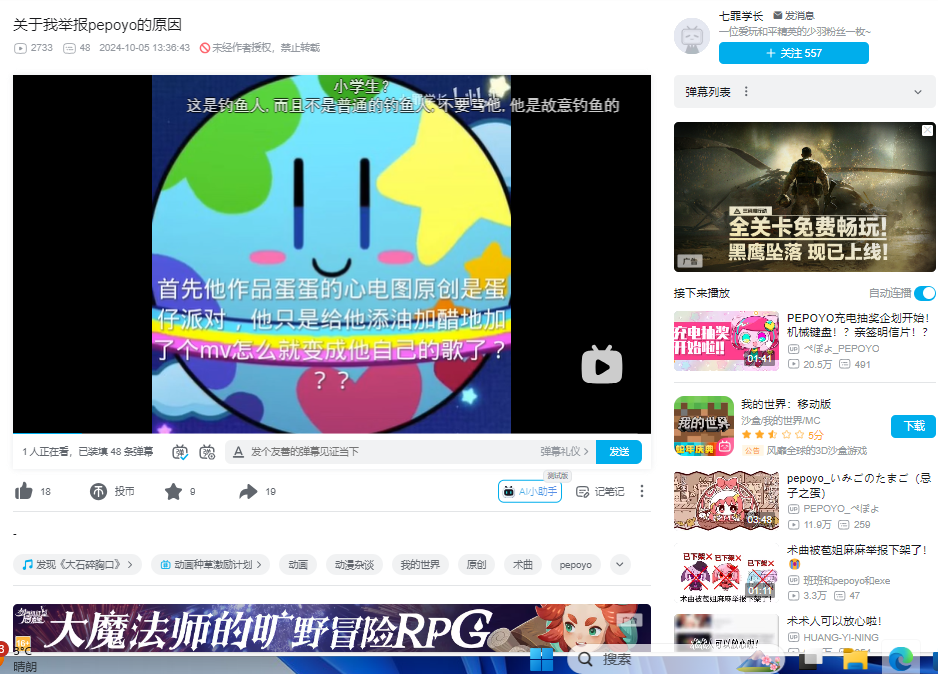Open 动画种草激励计划 tag
Image resolution: width=938 pixels, height=674 pixels.
[x=211, y=565]
